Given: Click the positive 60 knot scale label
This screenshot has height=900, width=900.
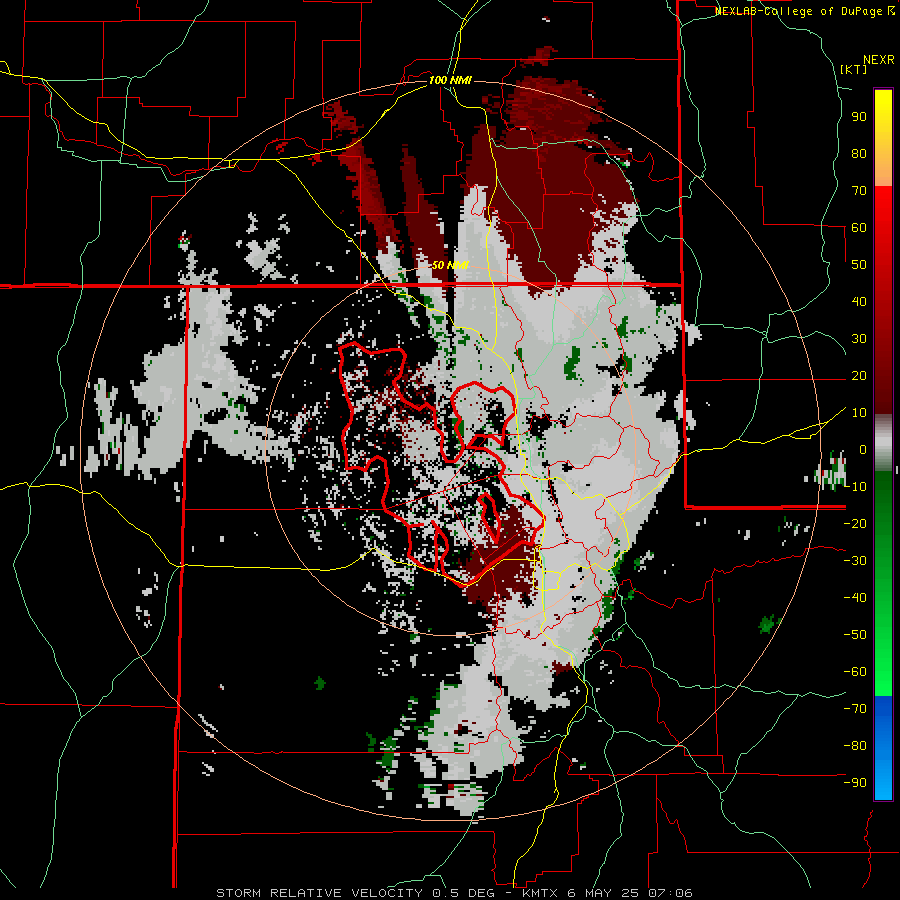Looking at the screenshot, I should point(859,228).
